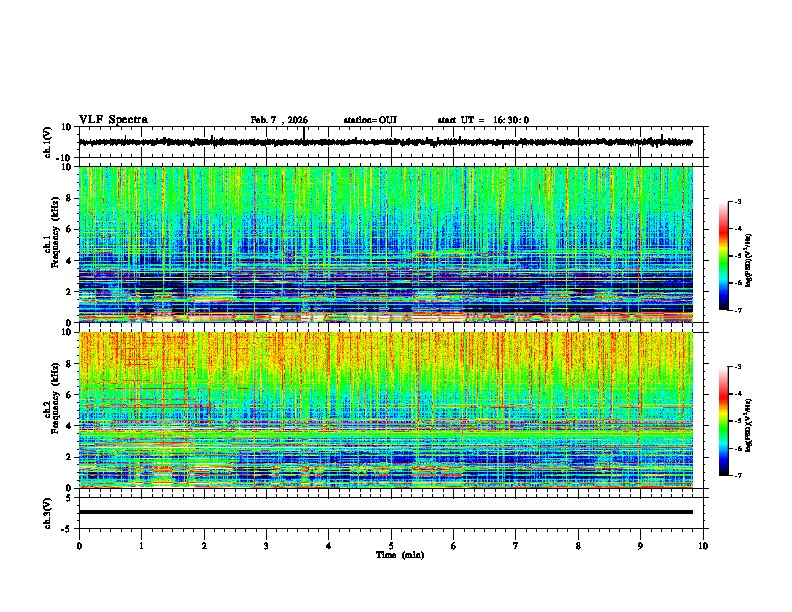Click the time axis tick label "2"
Screen dimensions: 792x612
(x=204, y=546)
